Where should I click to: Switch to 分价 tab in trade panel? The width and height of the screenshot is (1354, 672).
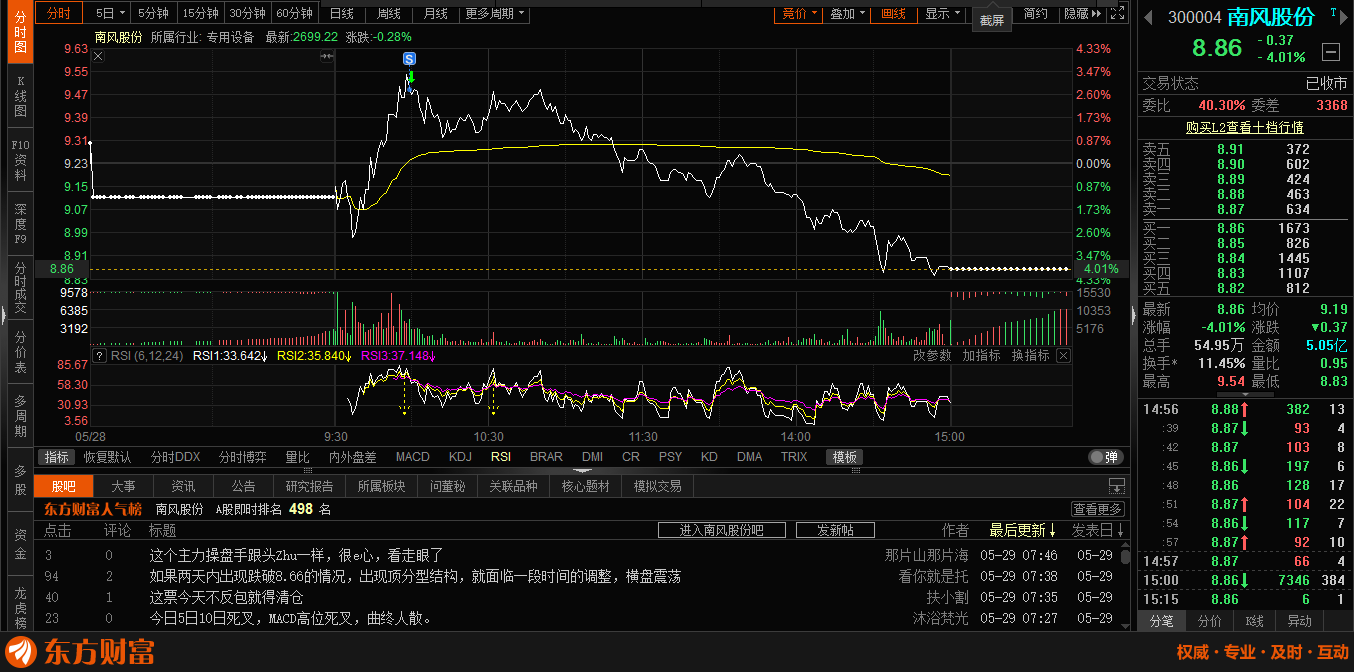click(1209, 621)
